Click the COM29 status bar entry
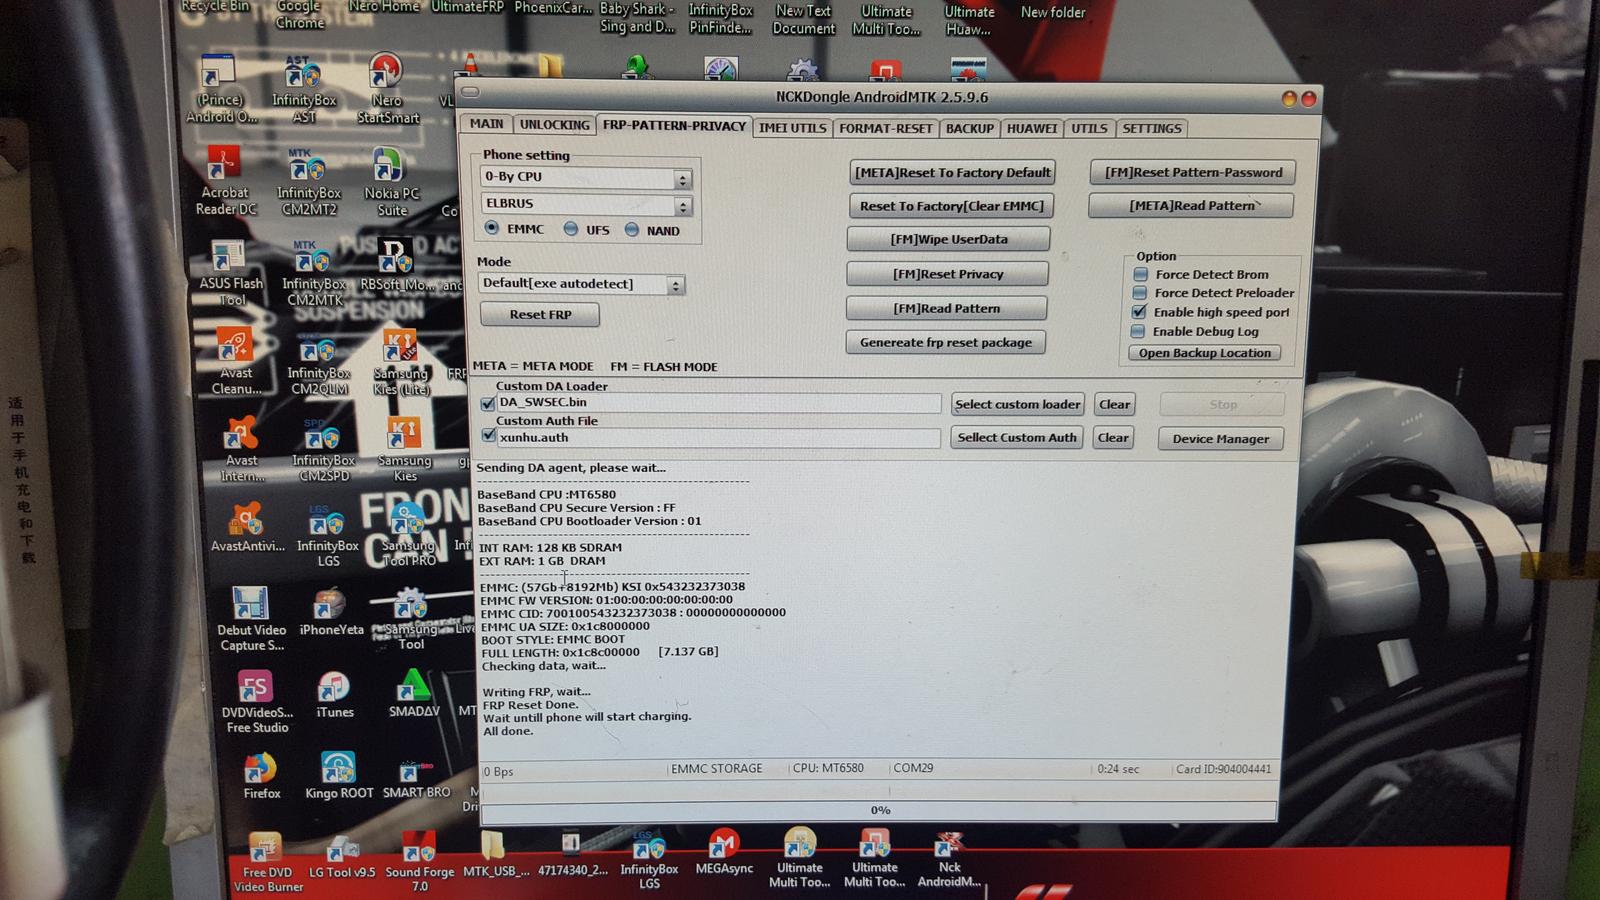 coord(913,768)
